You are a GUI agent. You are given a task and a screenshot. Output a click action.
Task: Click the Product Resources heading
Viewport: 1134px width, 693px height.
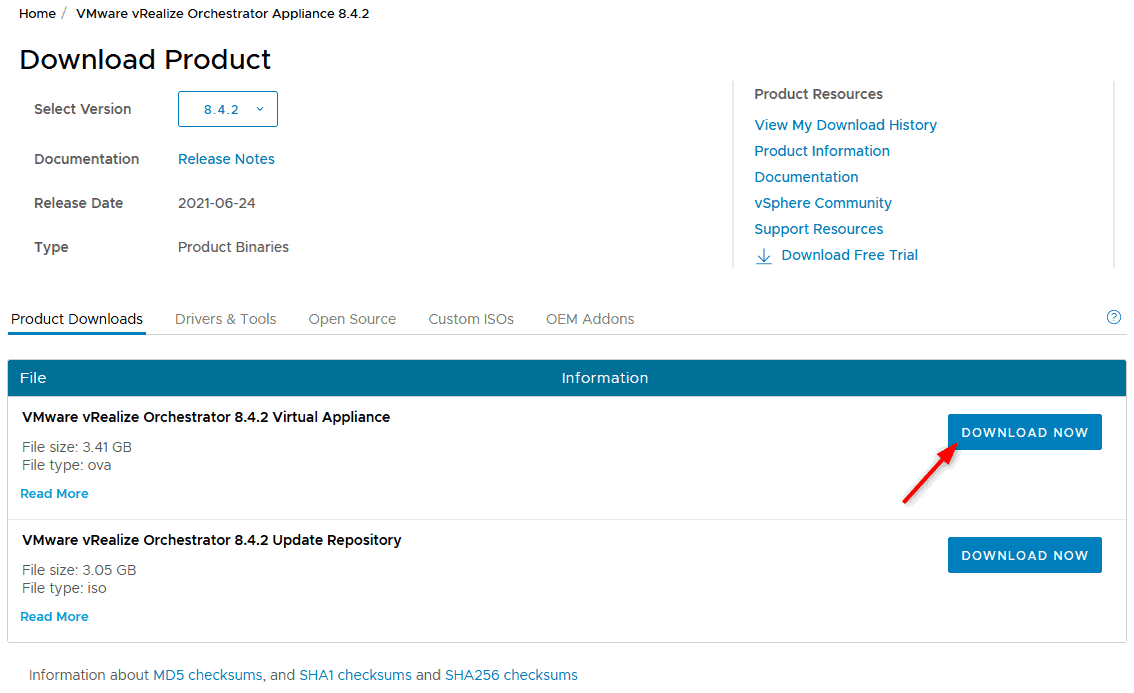click(818, 94)
